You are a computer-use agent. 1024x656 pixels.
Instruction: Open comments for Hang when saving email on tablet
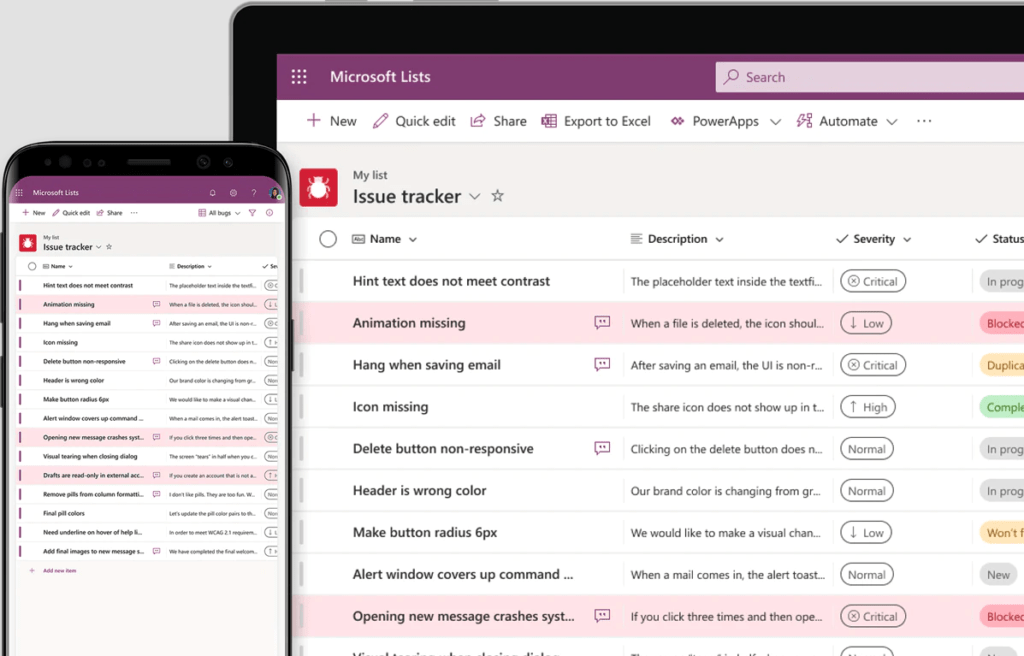click(x=602, y=364)
